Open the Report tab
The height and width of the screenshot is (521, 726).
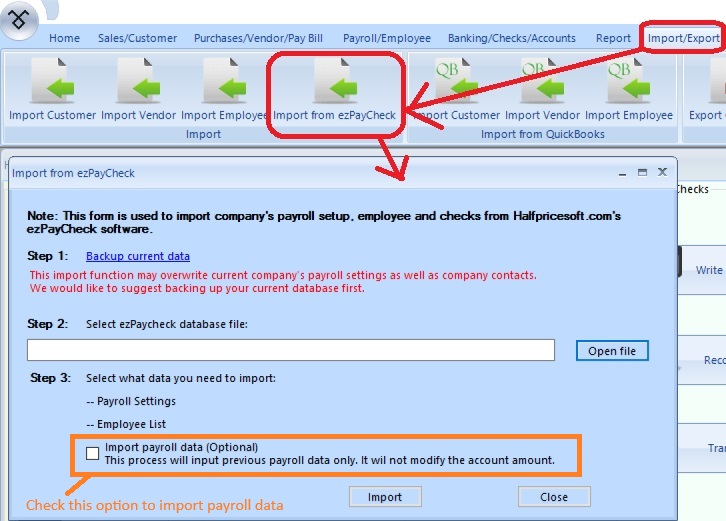[x=613, y=38]
